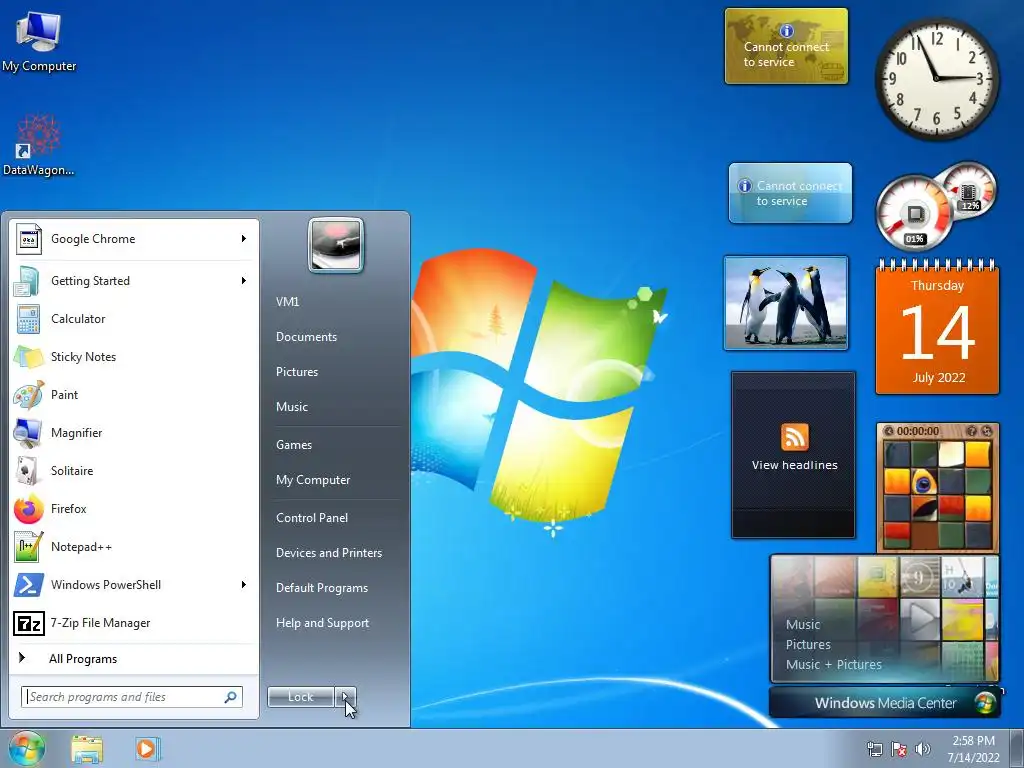The image size is (1024, 768).
Task: Launch Notepad++ icon
Action: (28, 547)
